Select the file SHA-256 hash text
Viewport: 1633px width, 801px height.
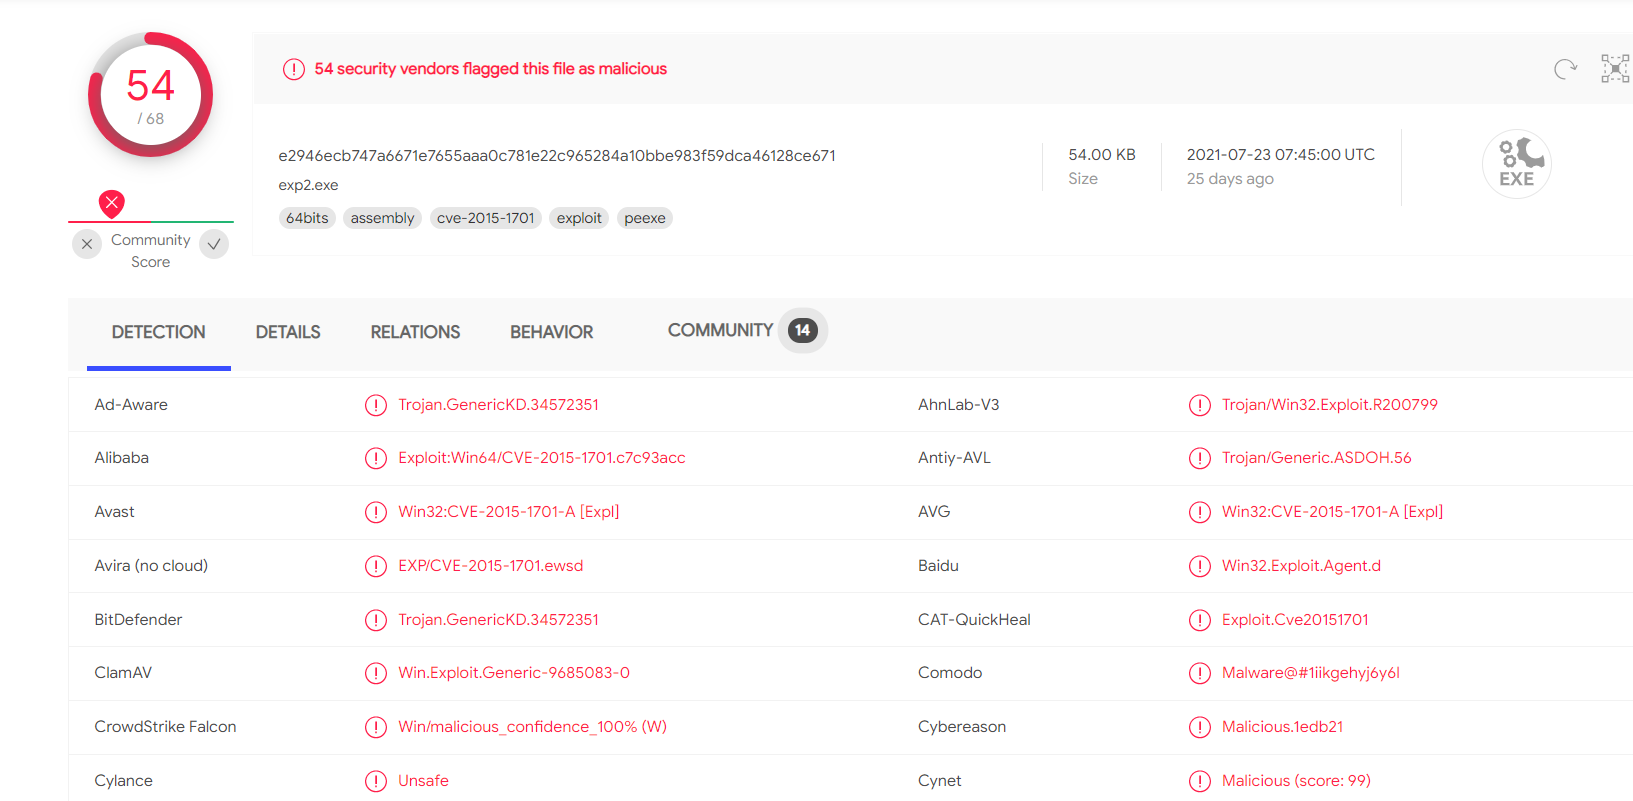557,156
